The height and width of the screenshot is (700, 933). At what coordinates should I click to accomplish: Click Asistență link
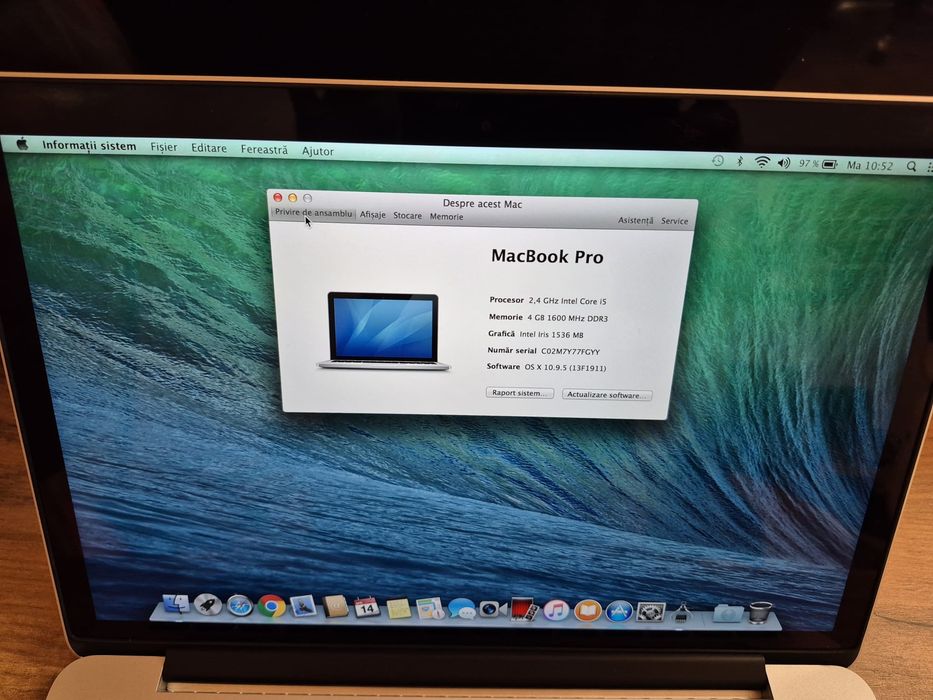point(635,220)
